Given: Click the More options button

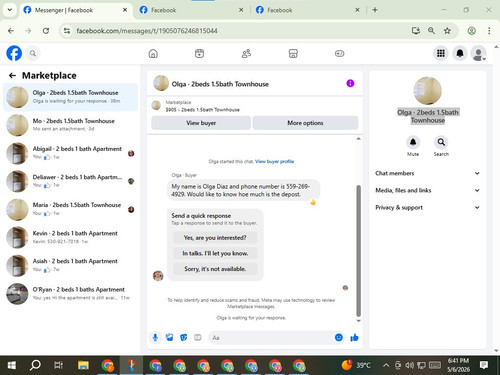Looking at the screenshot, I should pyautogui.click(x=305, y=123).
